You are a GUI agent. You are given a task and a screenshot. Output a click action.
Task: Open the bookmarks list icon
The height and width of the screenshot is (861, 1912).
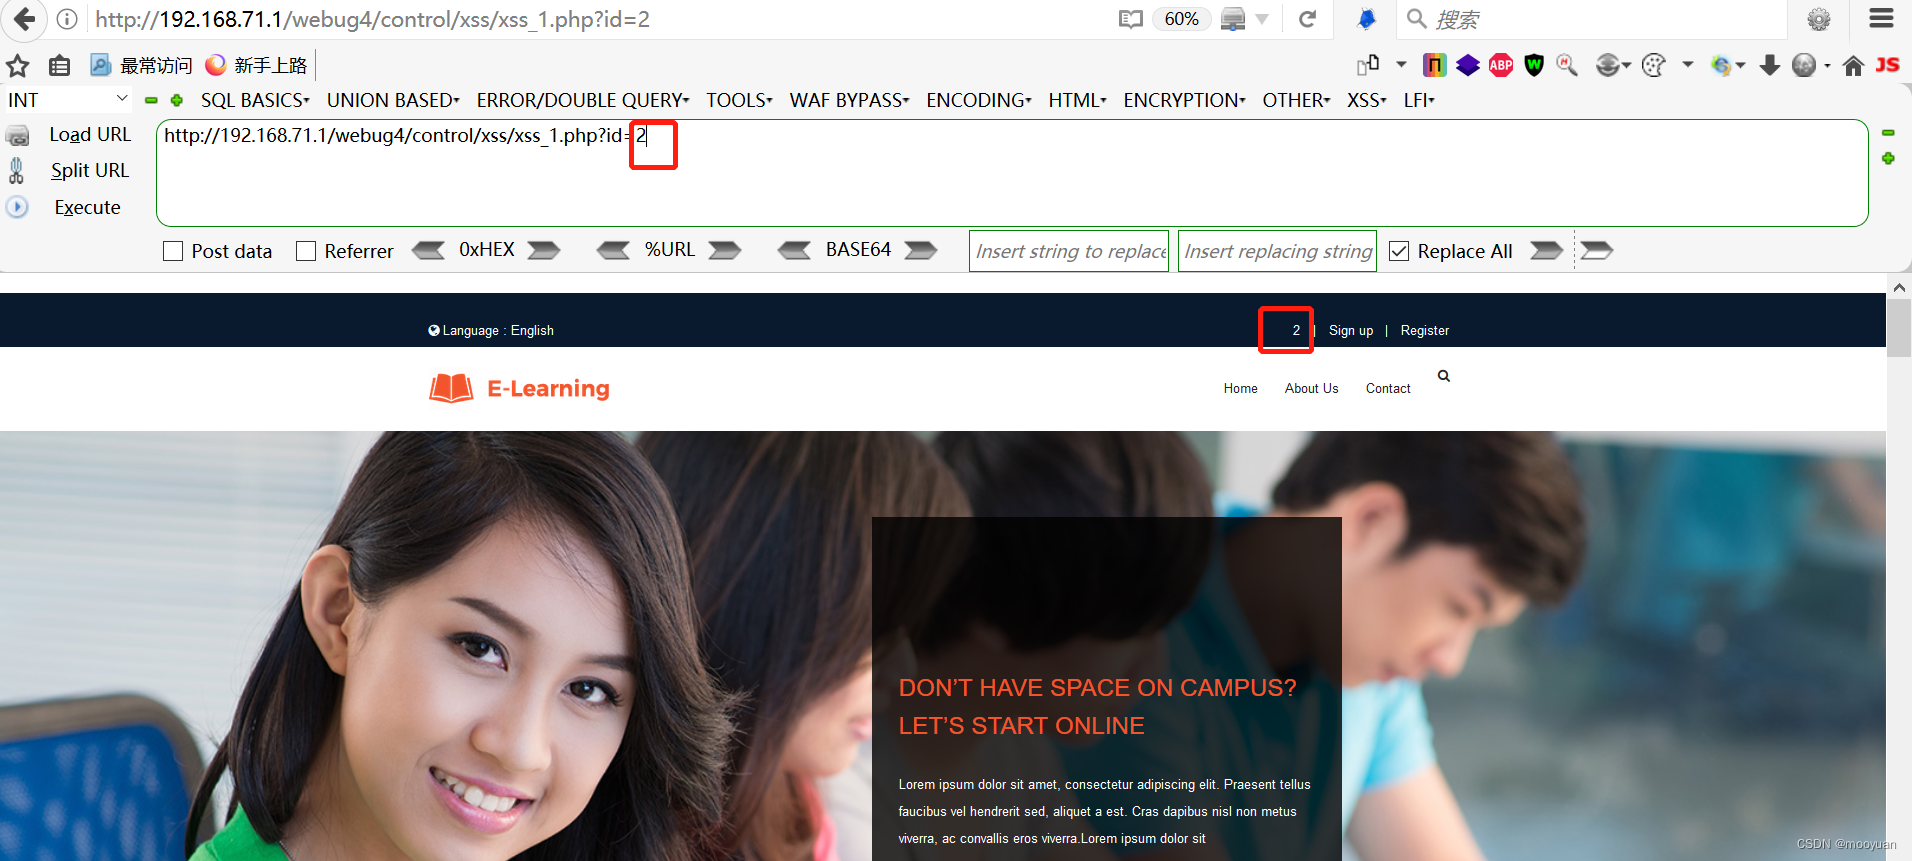tap(60, 66)
